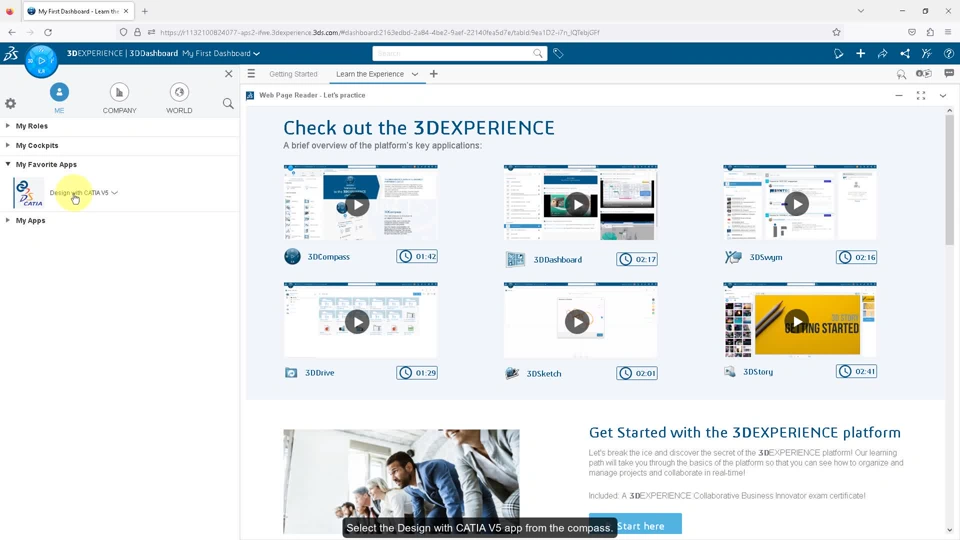Collapse the My Favorite Apps section
This screenshot has height=540, width=960.
click(7, 164)
